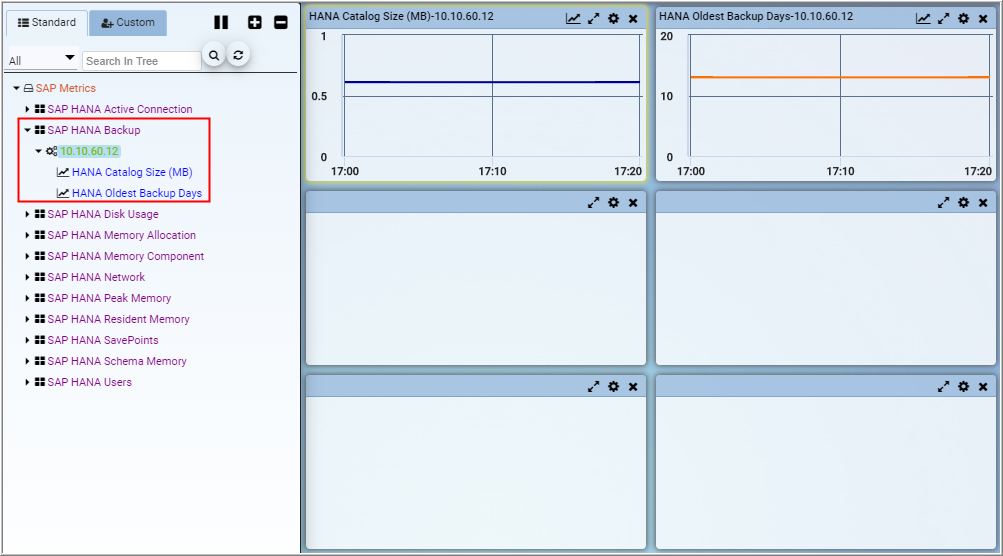The image size is (1003, 556).
Task: Select SAP HANA Network label
Action: (x=96, y=277)
